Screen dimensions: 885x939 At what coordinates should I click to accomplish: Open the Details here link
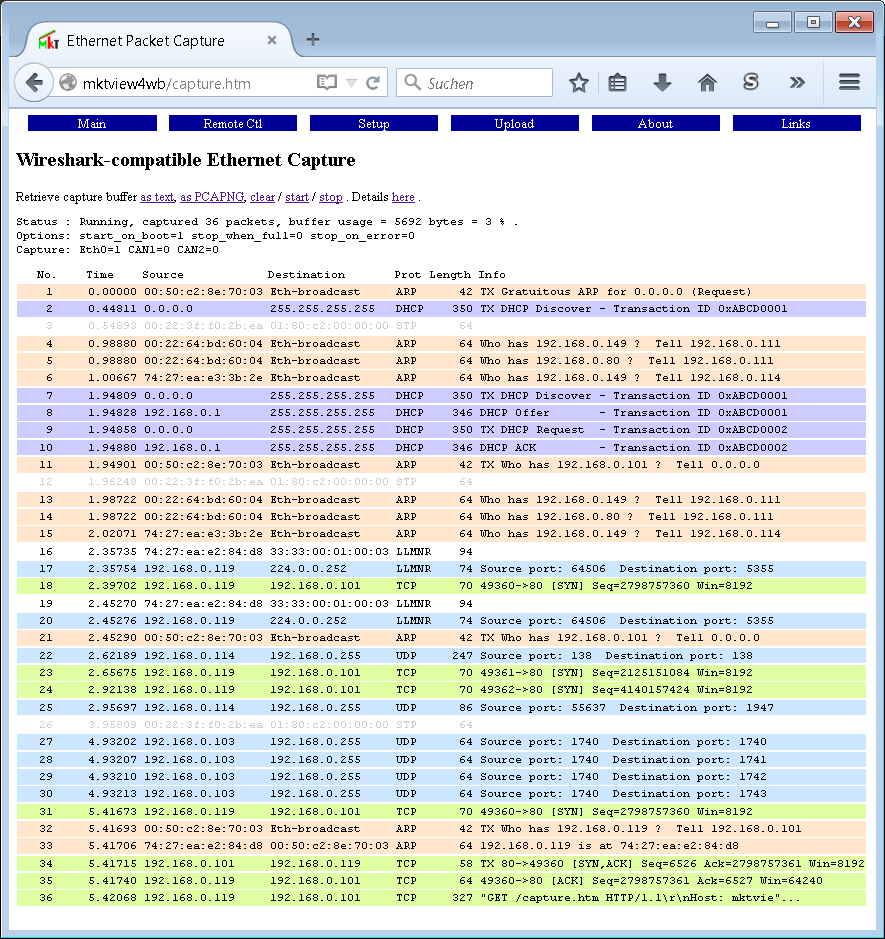(403, 197)
